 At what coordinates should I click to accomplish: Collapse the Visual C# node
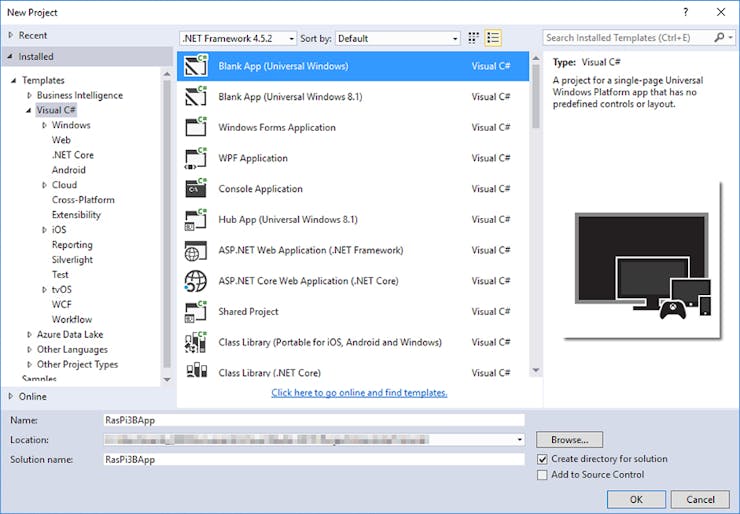[x=29, y=110]
